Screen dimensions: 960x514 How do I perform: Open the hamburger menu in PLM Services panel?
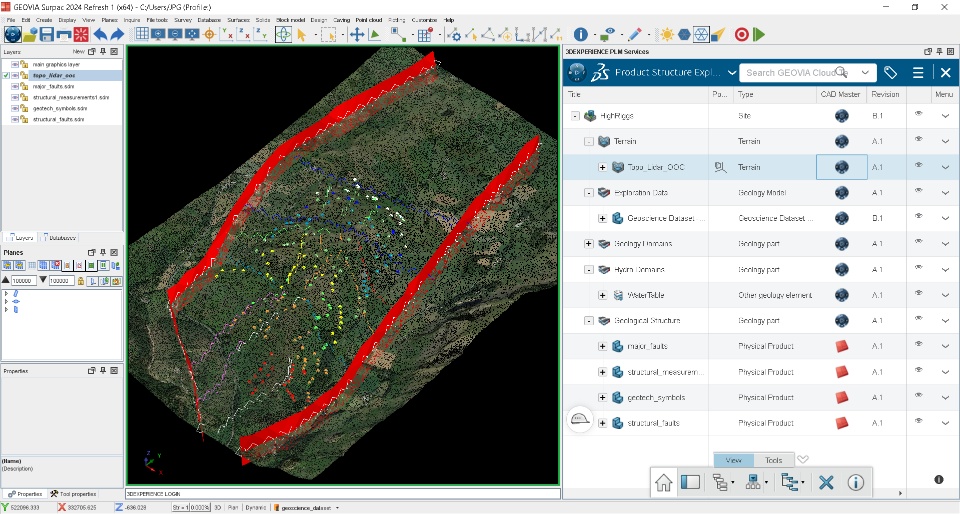(918, 72)
